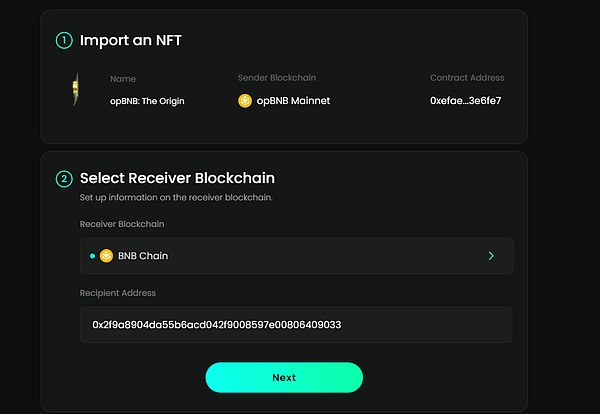
Task: Click the set up information helper text
Action: (x=175, y=198)
